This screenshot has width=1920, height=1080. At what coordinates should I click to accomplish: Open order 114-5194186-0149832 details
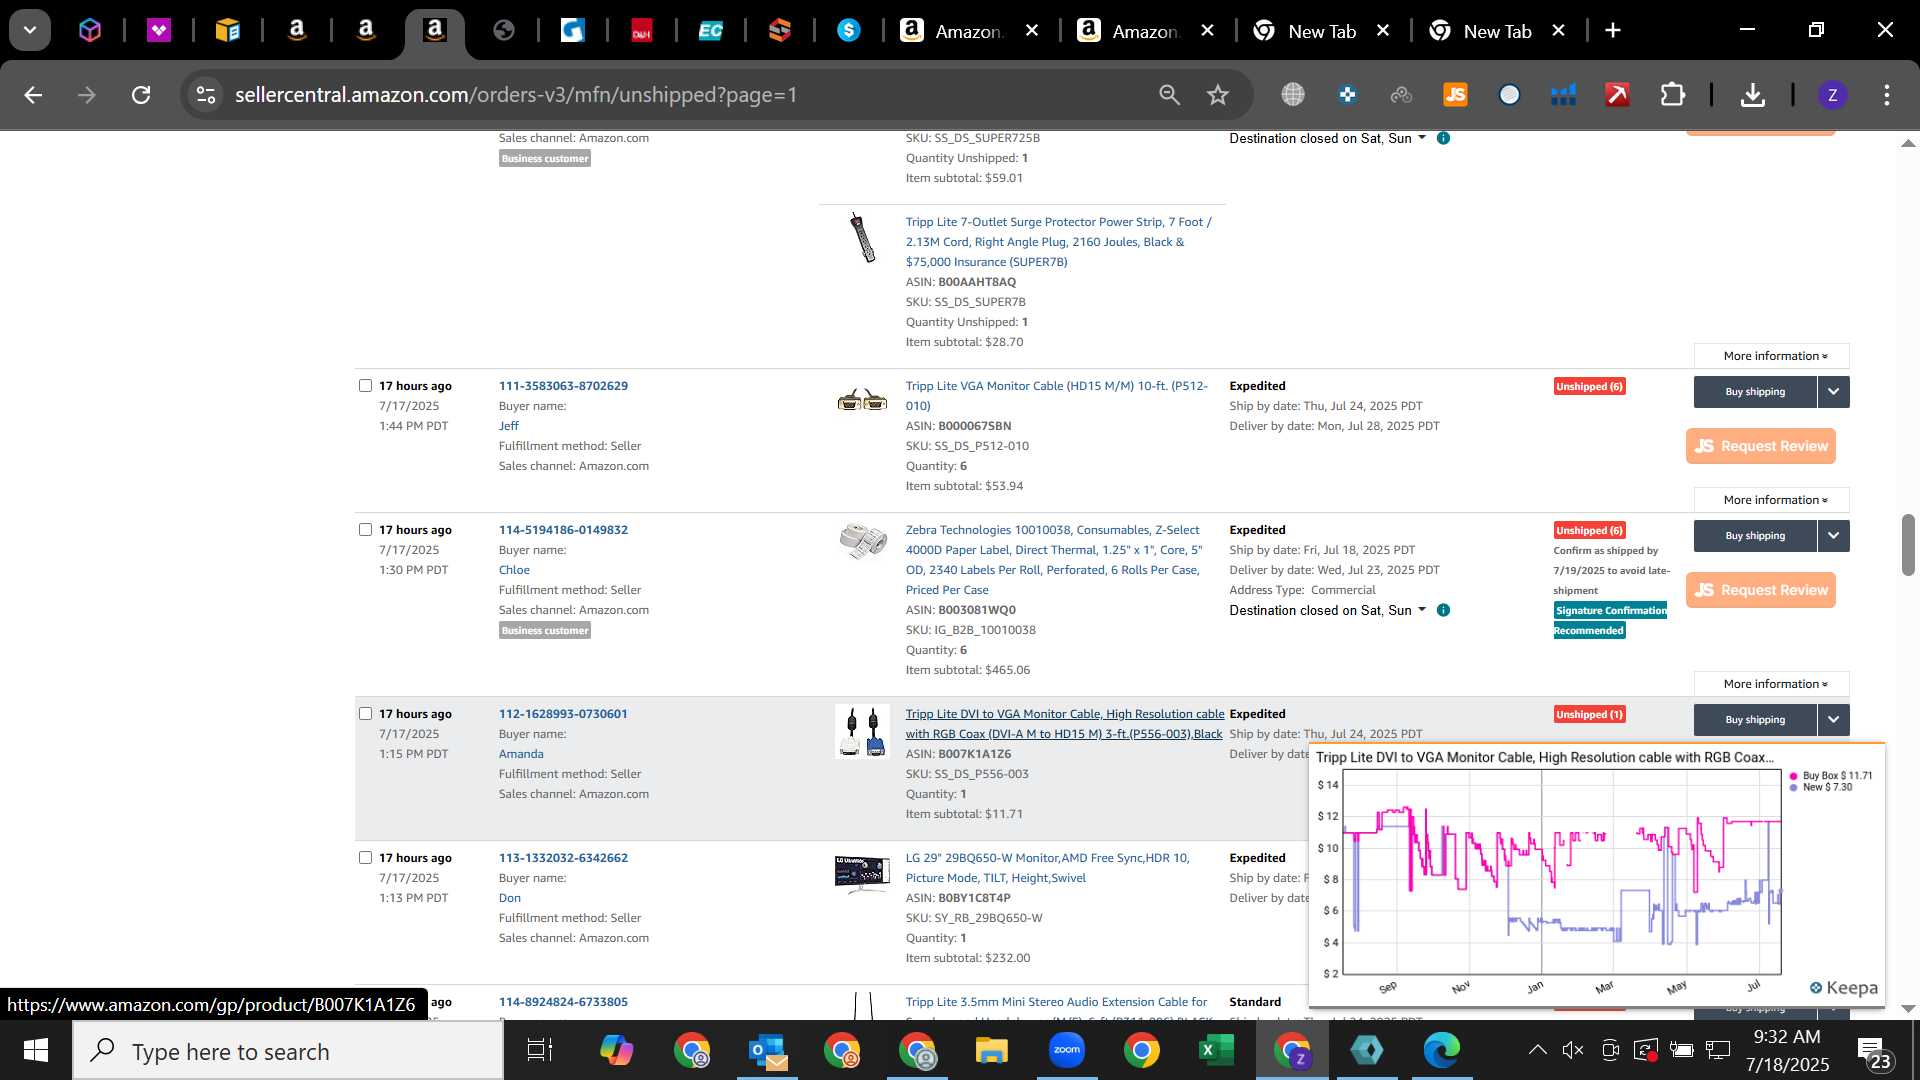click(x=563, y=530)
